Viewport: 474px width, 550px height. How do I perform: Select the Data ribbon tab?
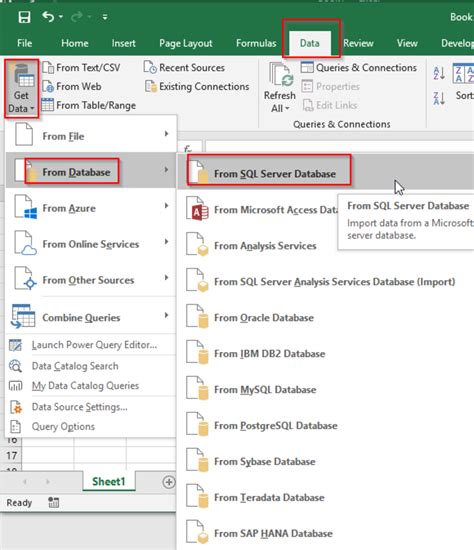[310, 43]
